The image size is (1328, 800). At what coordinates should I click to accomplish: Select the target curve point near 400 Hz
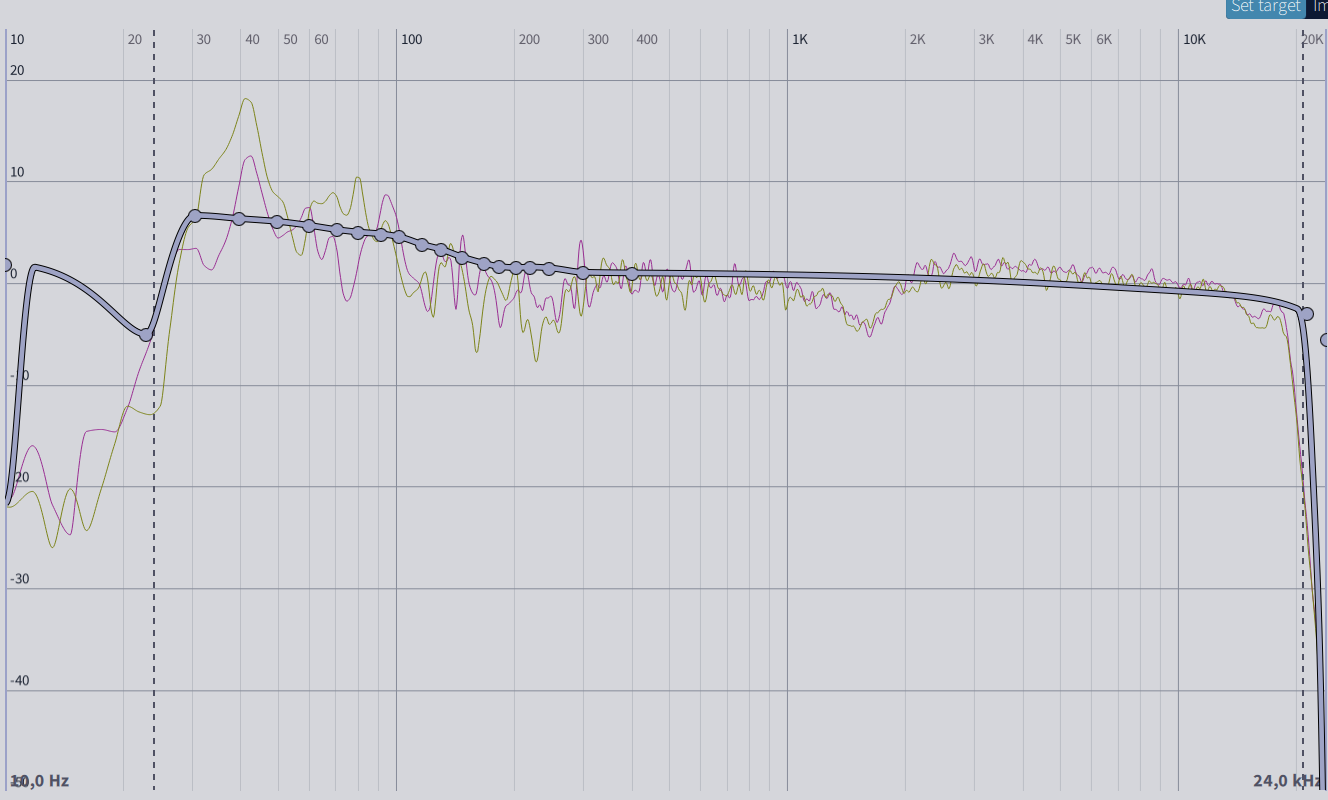tap(632, 273)
